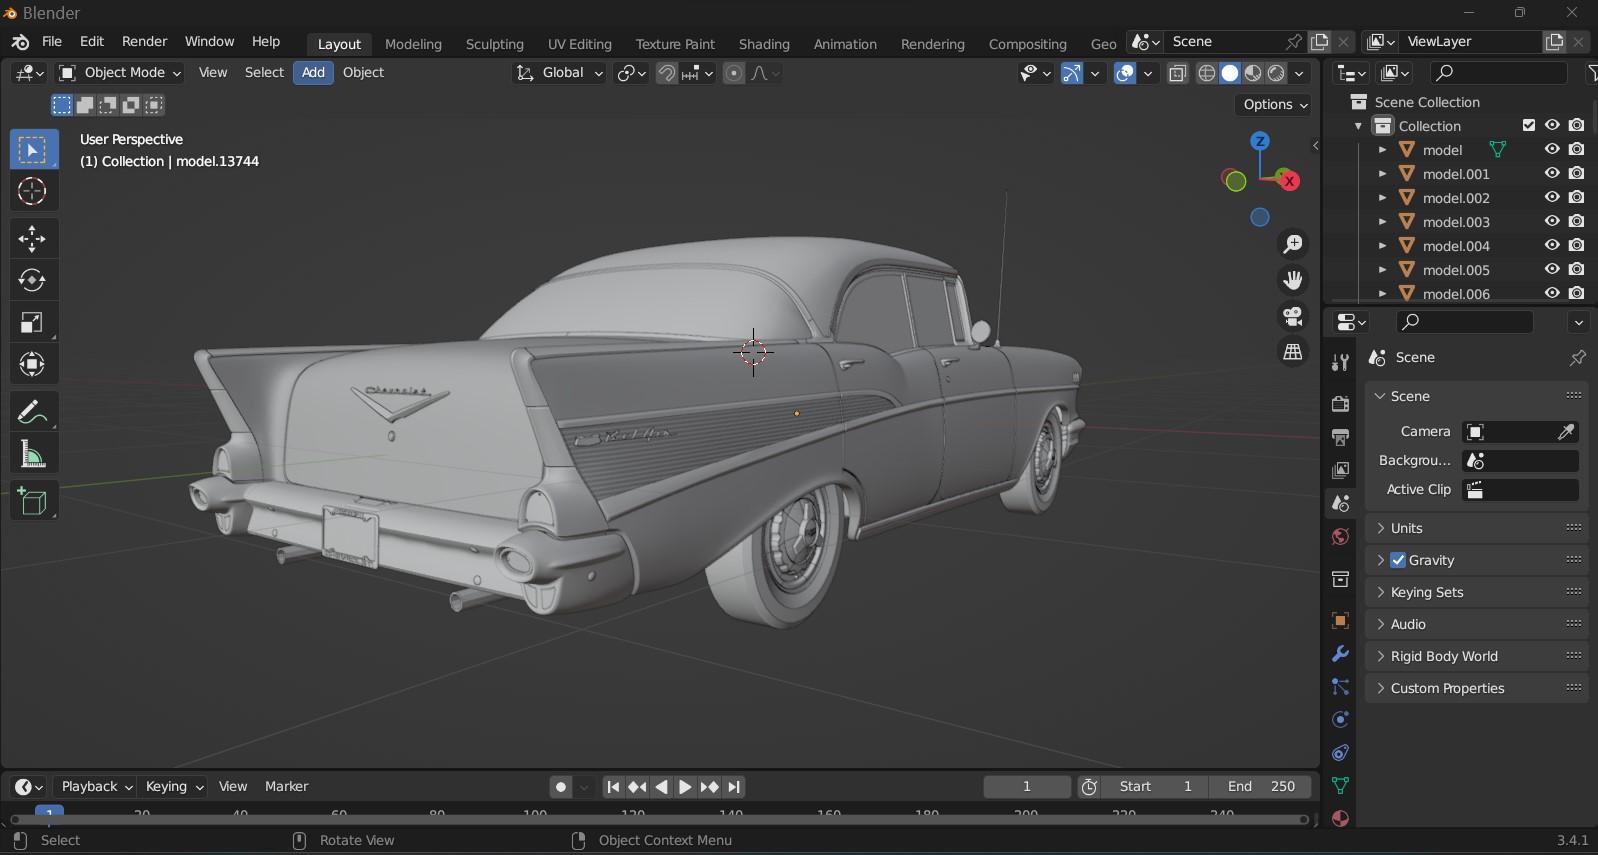Open the Playback dropdown in timeline
1598x855 pixels.
[95, 787]
